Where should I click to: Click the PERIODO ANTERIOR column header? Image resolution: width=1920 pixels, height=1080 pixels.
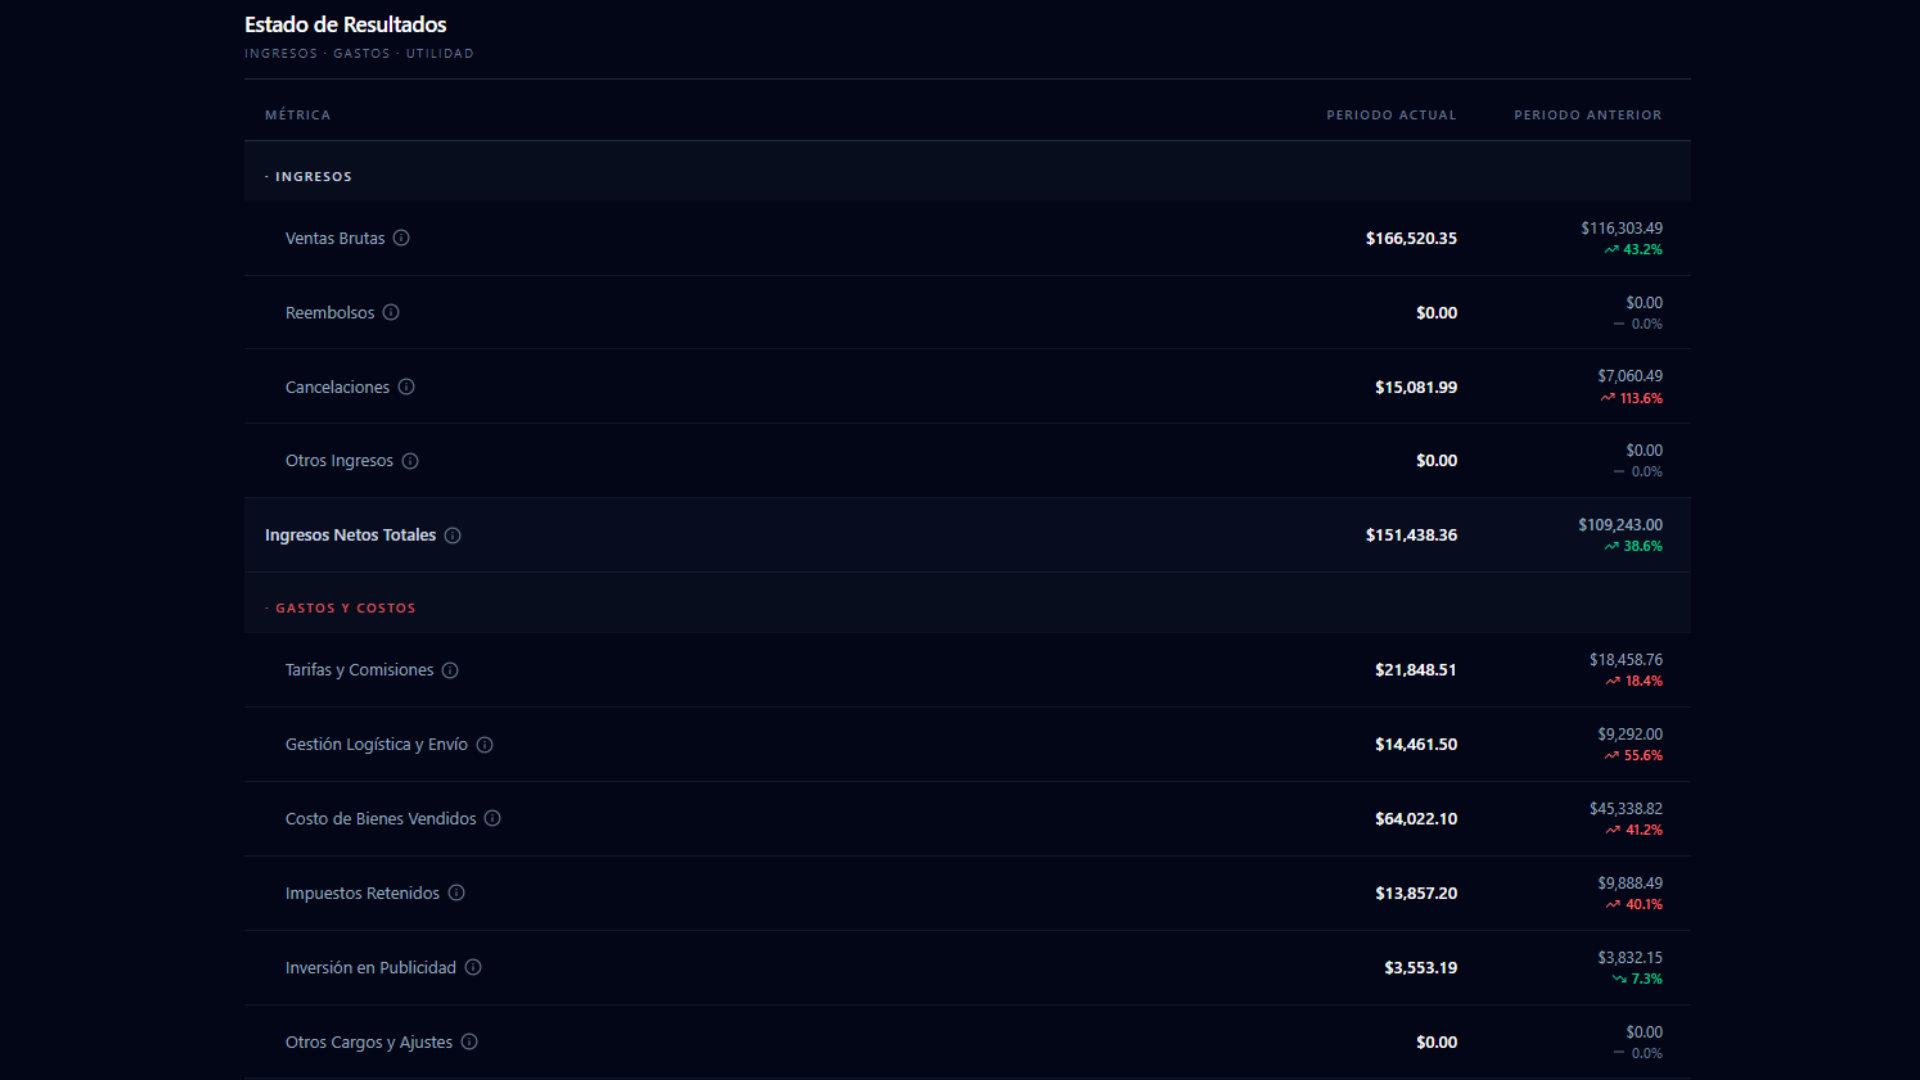[x=1587, y=115]
